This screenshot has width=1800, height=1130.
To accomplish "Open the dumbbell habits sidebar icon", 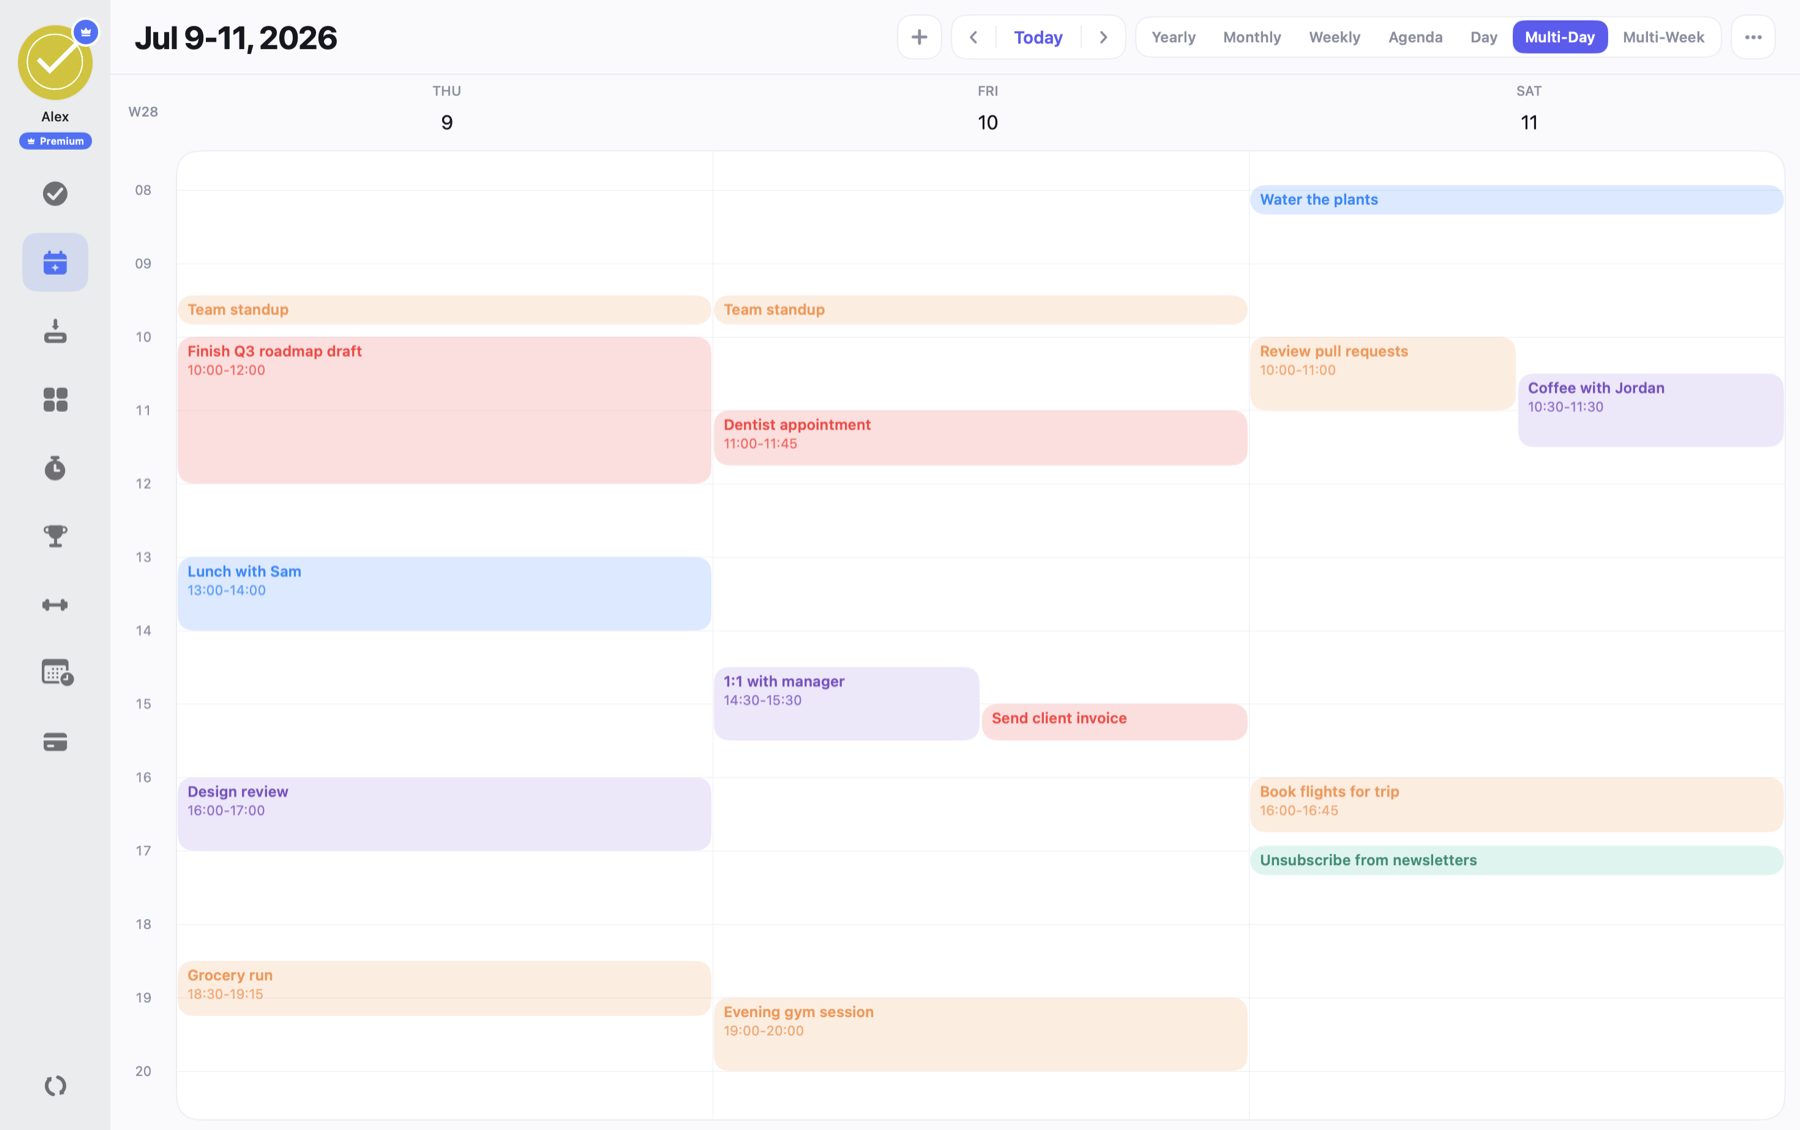I will 55,605.
